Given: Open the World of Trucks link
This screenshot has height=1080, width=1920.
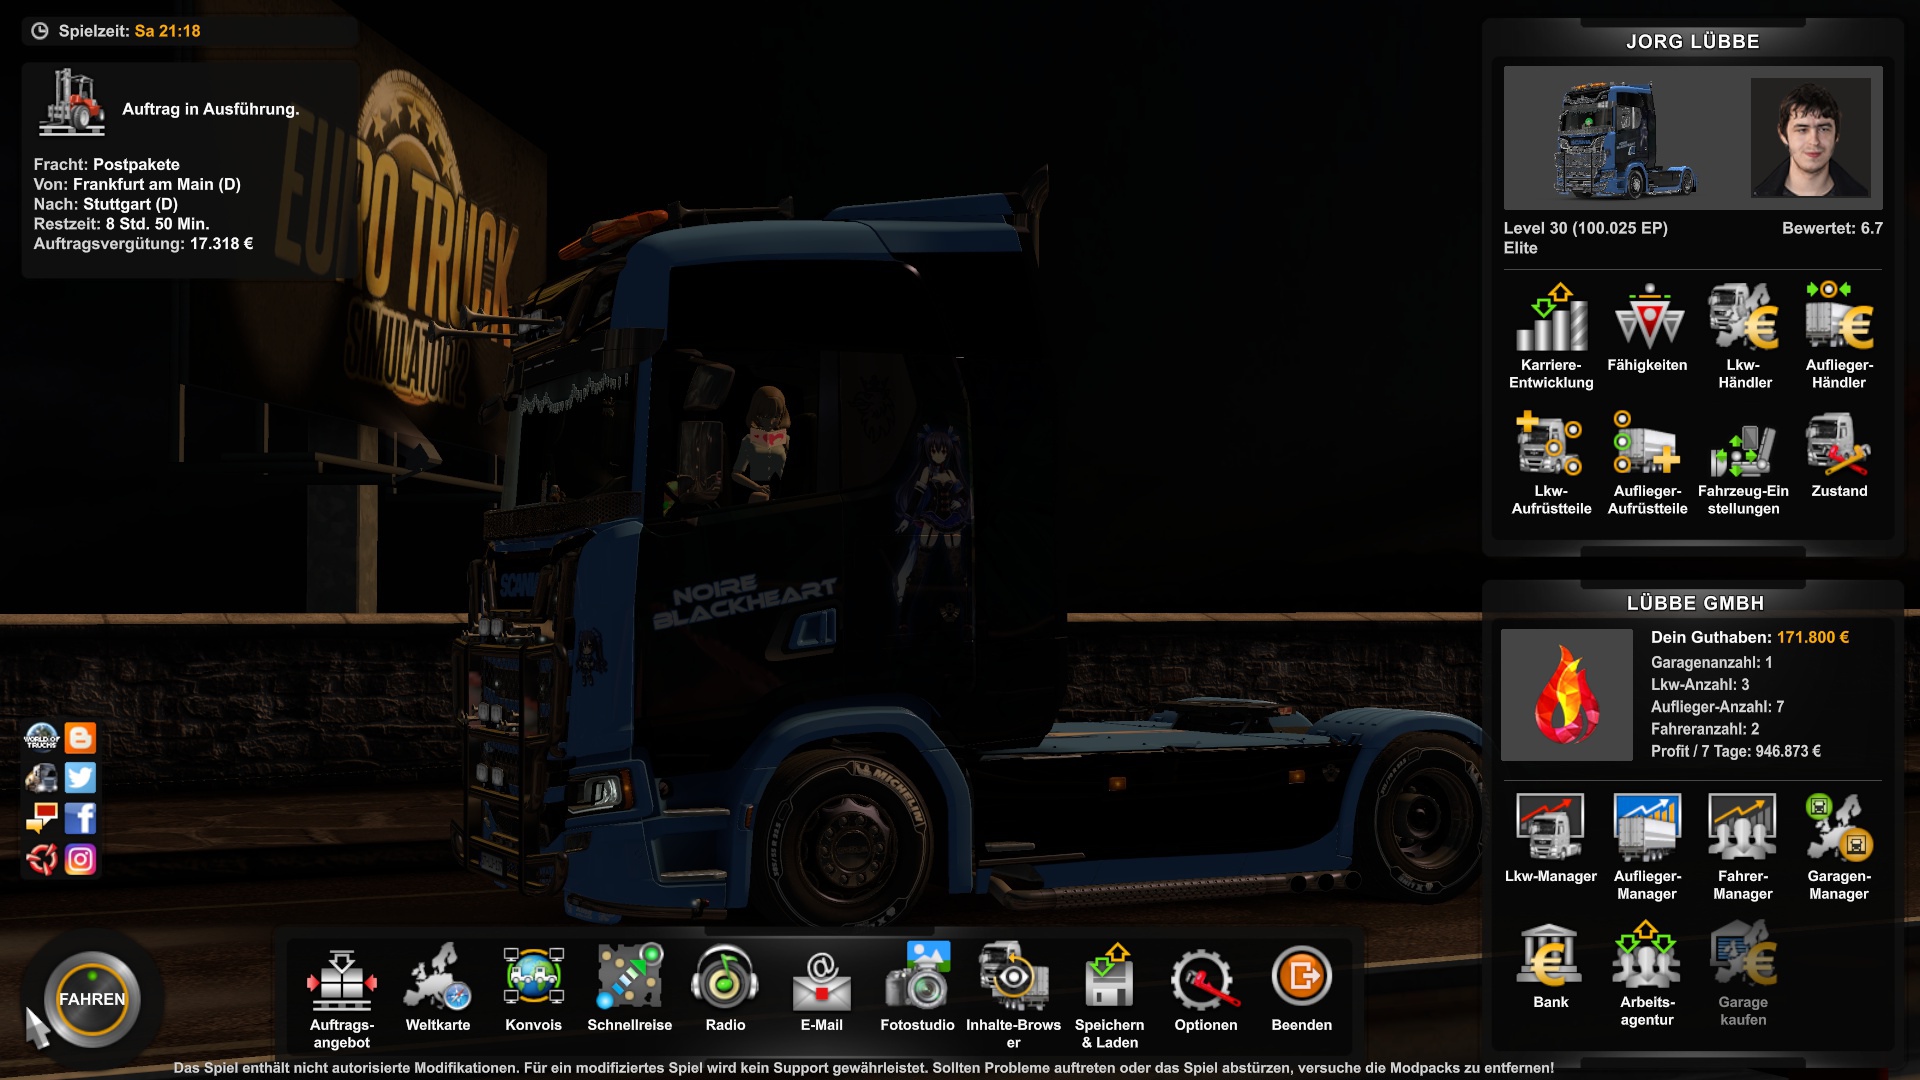Looking at the screenshot, I should 42,738.
